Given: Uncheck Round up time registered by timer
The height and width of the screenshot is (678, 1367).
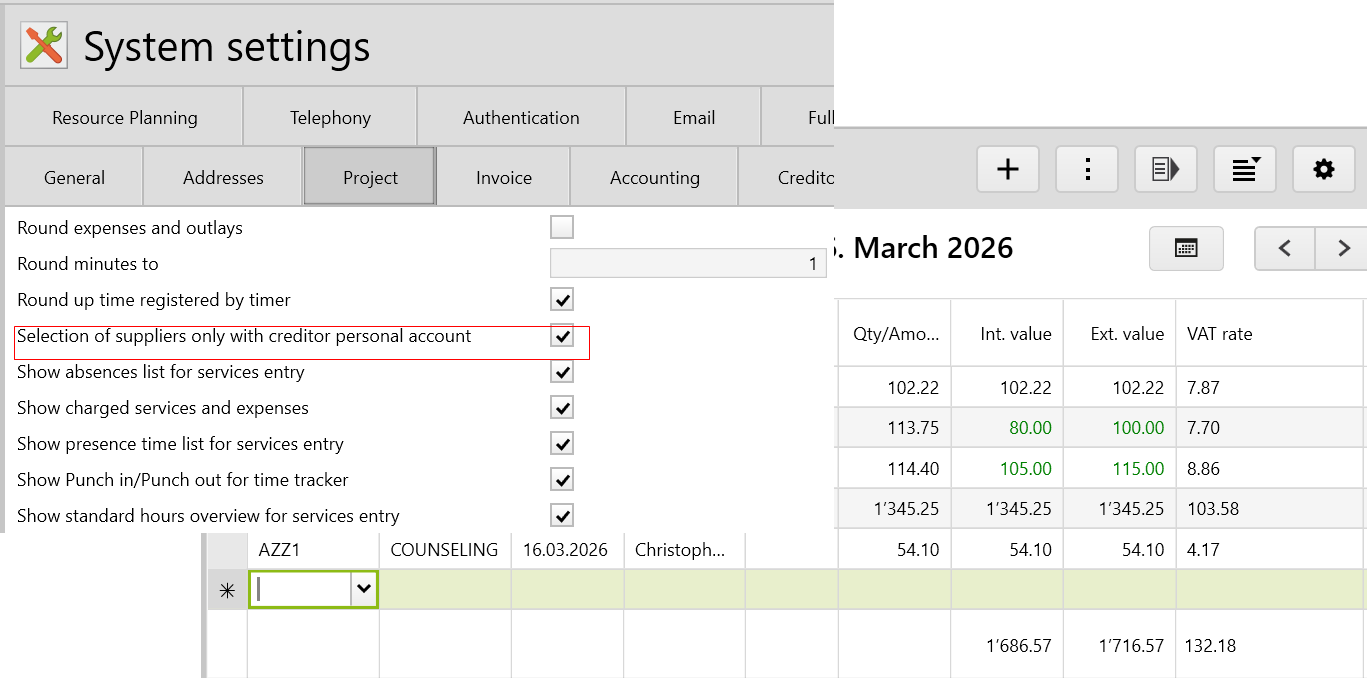Looking at the screenshot, I should pos(562,300).
